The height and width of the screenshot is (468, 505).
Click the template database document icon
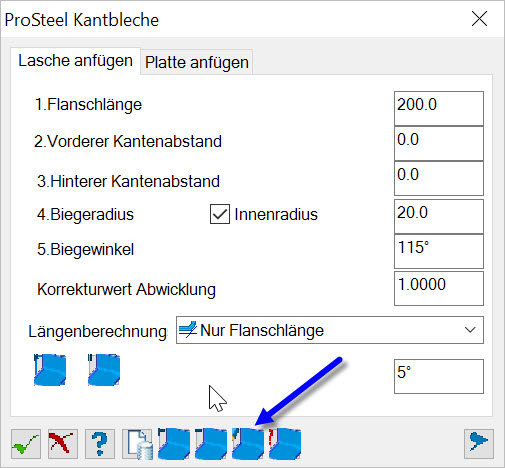137,444
